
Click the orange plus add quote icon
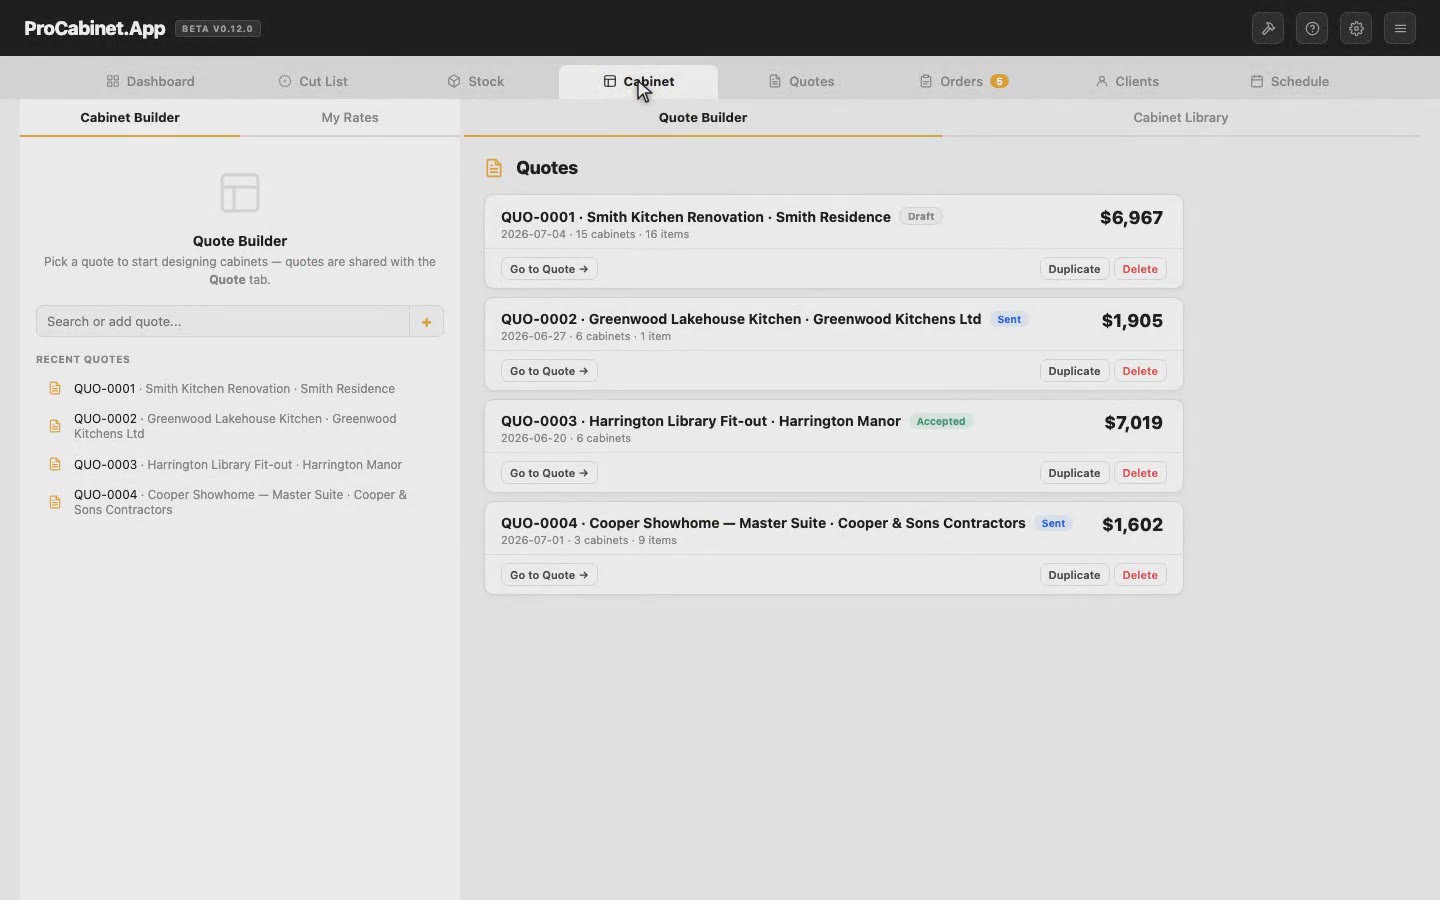[x=426, y=321]
